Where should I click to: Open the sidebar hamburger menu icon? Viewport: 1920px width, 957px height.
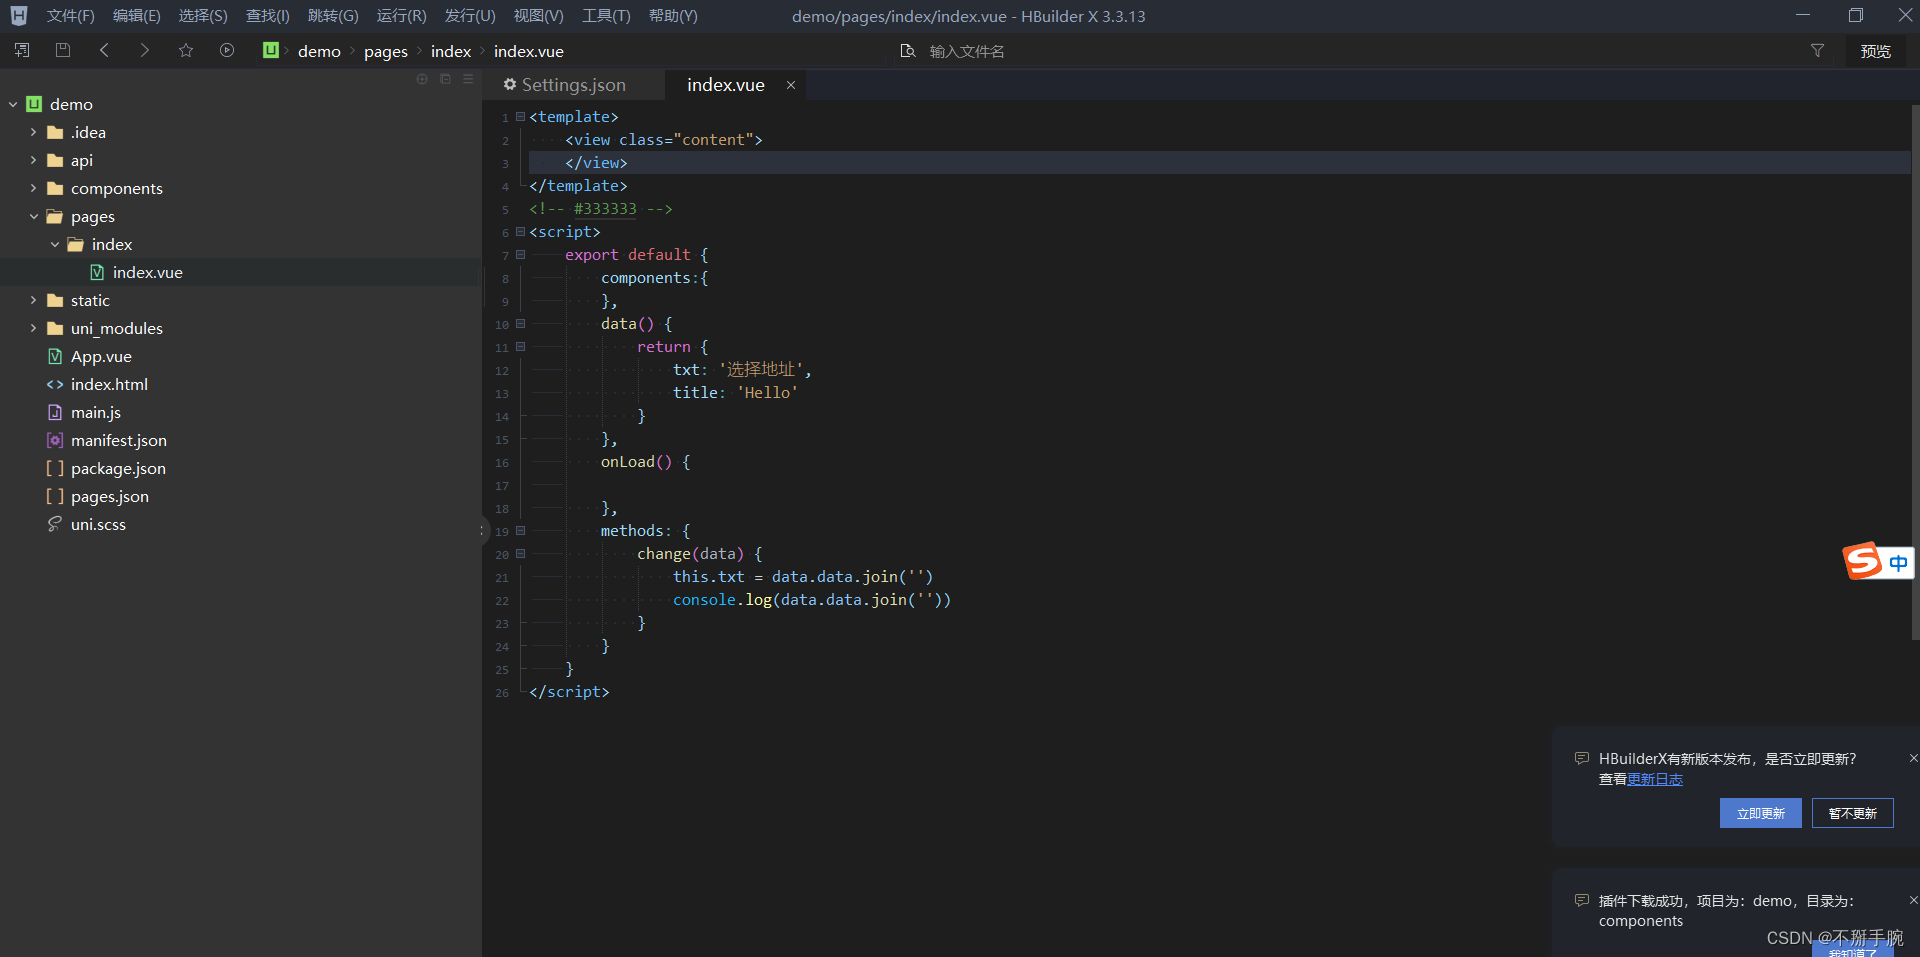tap(468, 79)
